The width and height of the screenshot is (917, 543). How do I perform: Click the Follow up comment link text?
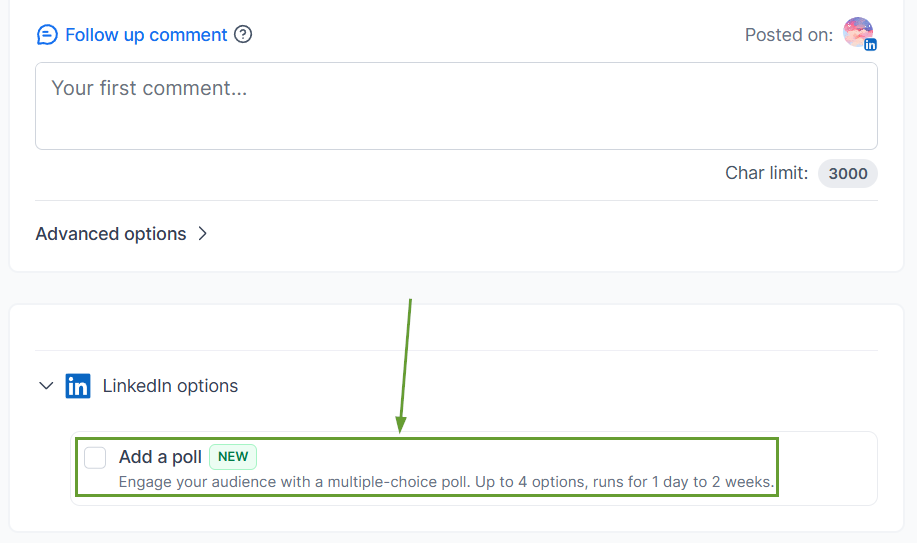click(x=146, y=35)
